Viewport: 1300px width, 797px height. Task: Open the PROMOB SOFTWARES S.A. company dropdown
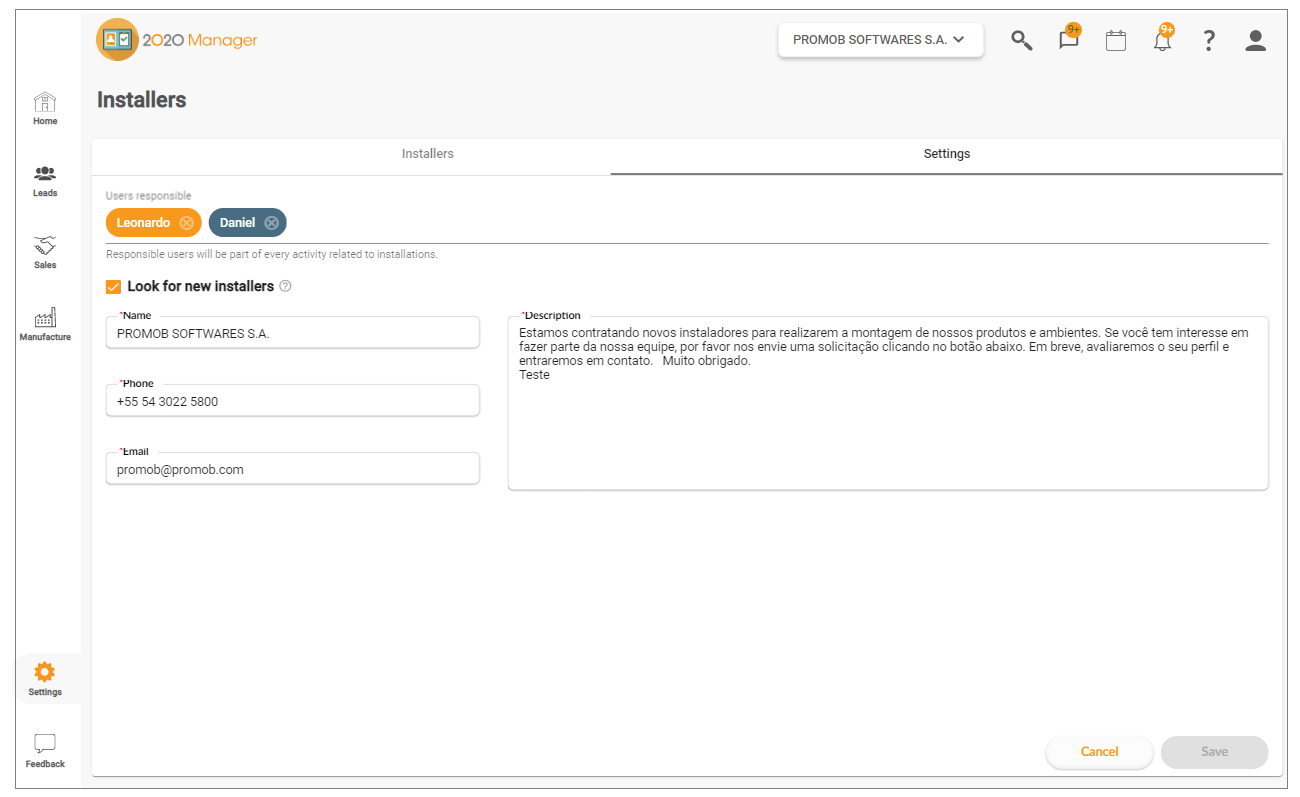(x=880, y=40)
